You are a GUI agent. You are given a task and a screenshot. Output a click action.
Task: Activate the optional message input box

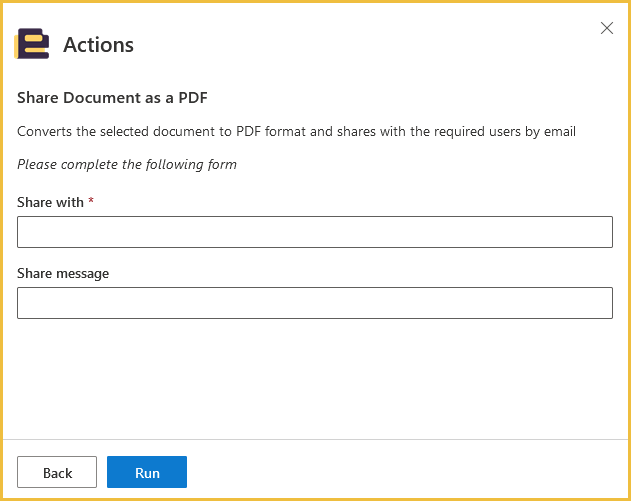pyautogui.click(x=315, y=303)
